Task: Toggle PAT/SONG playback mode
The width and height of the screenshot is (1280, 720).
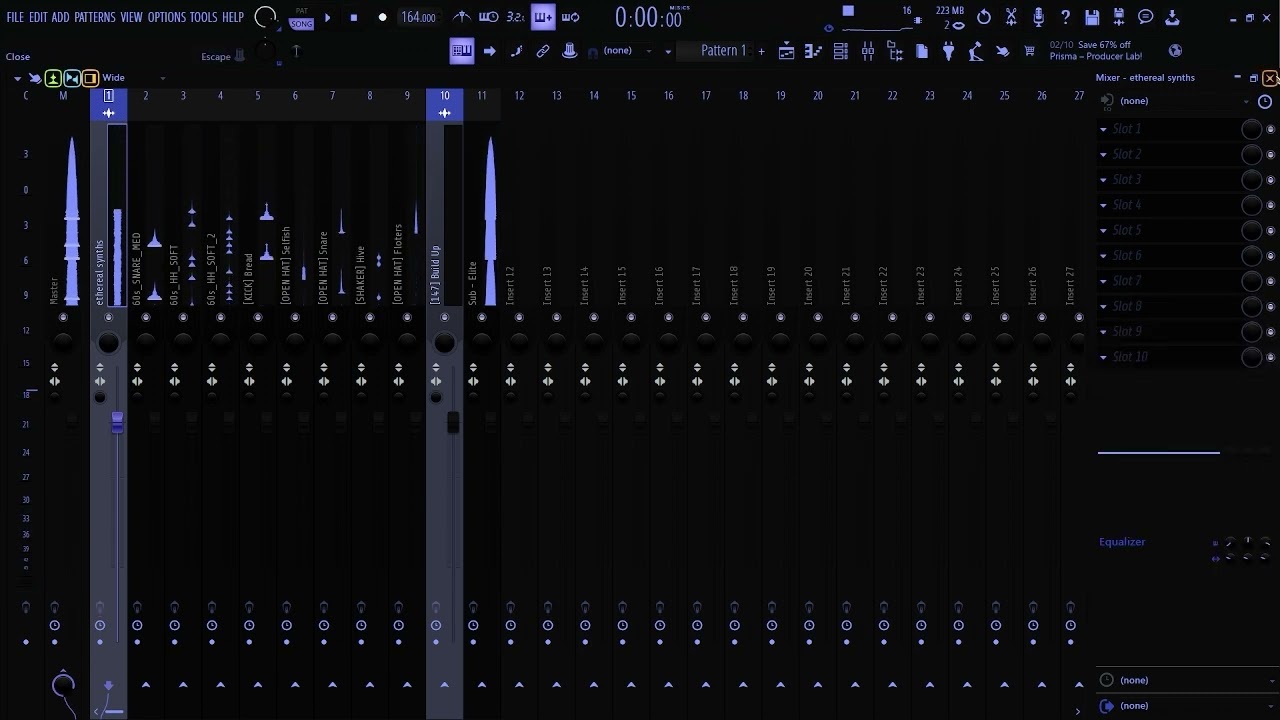Action: click(x=301, y=18)
